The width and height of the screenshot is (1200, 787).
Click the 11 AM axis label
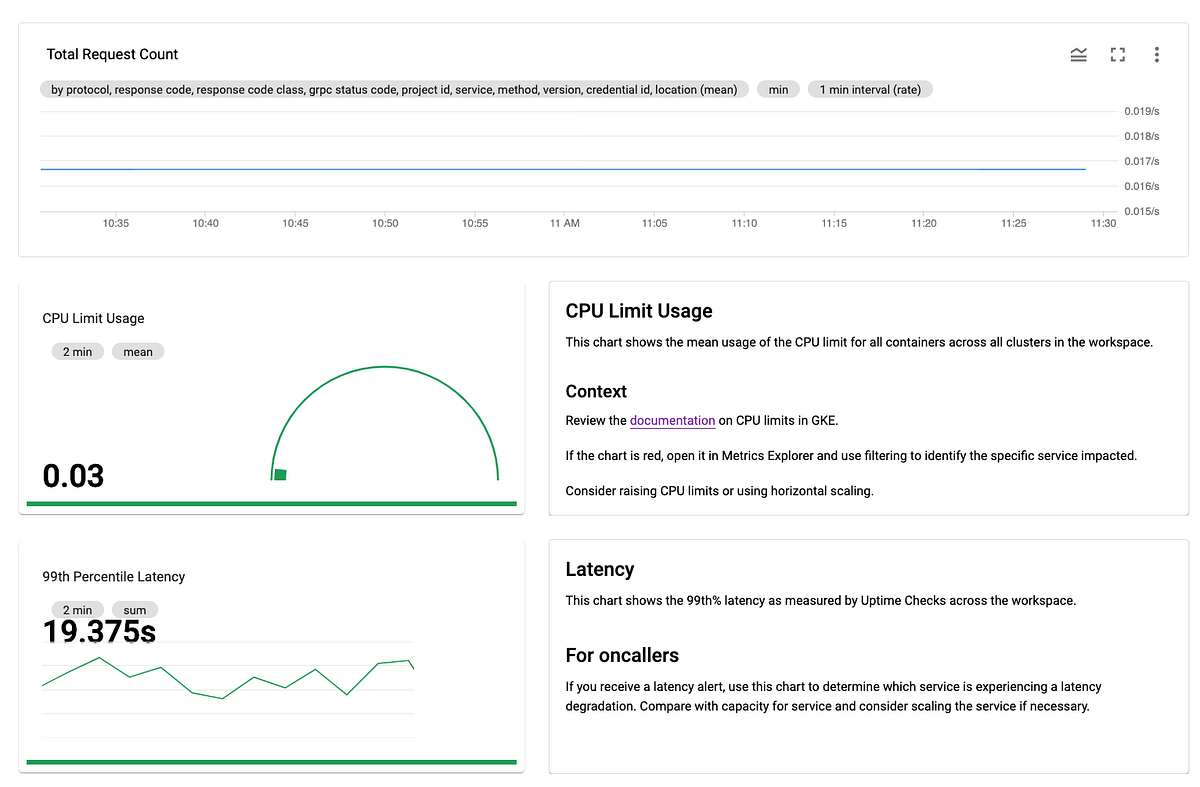tap(564, 223)
